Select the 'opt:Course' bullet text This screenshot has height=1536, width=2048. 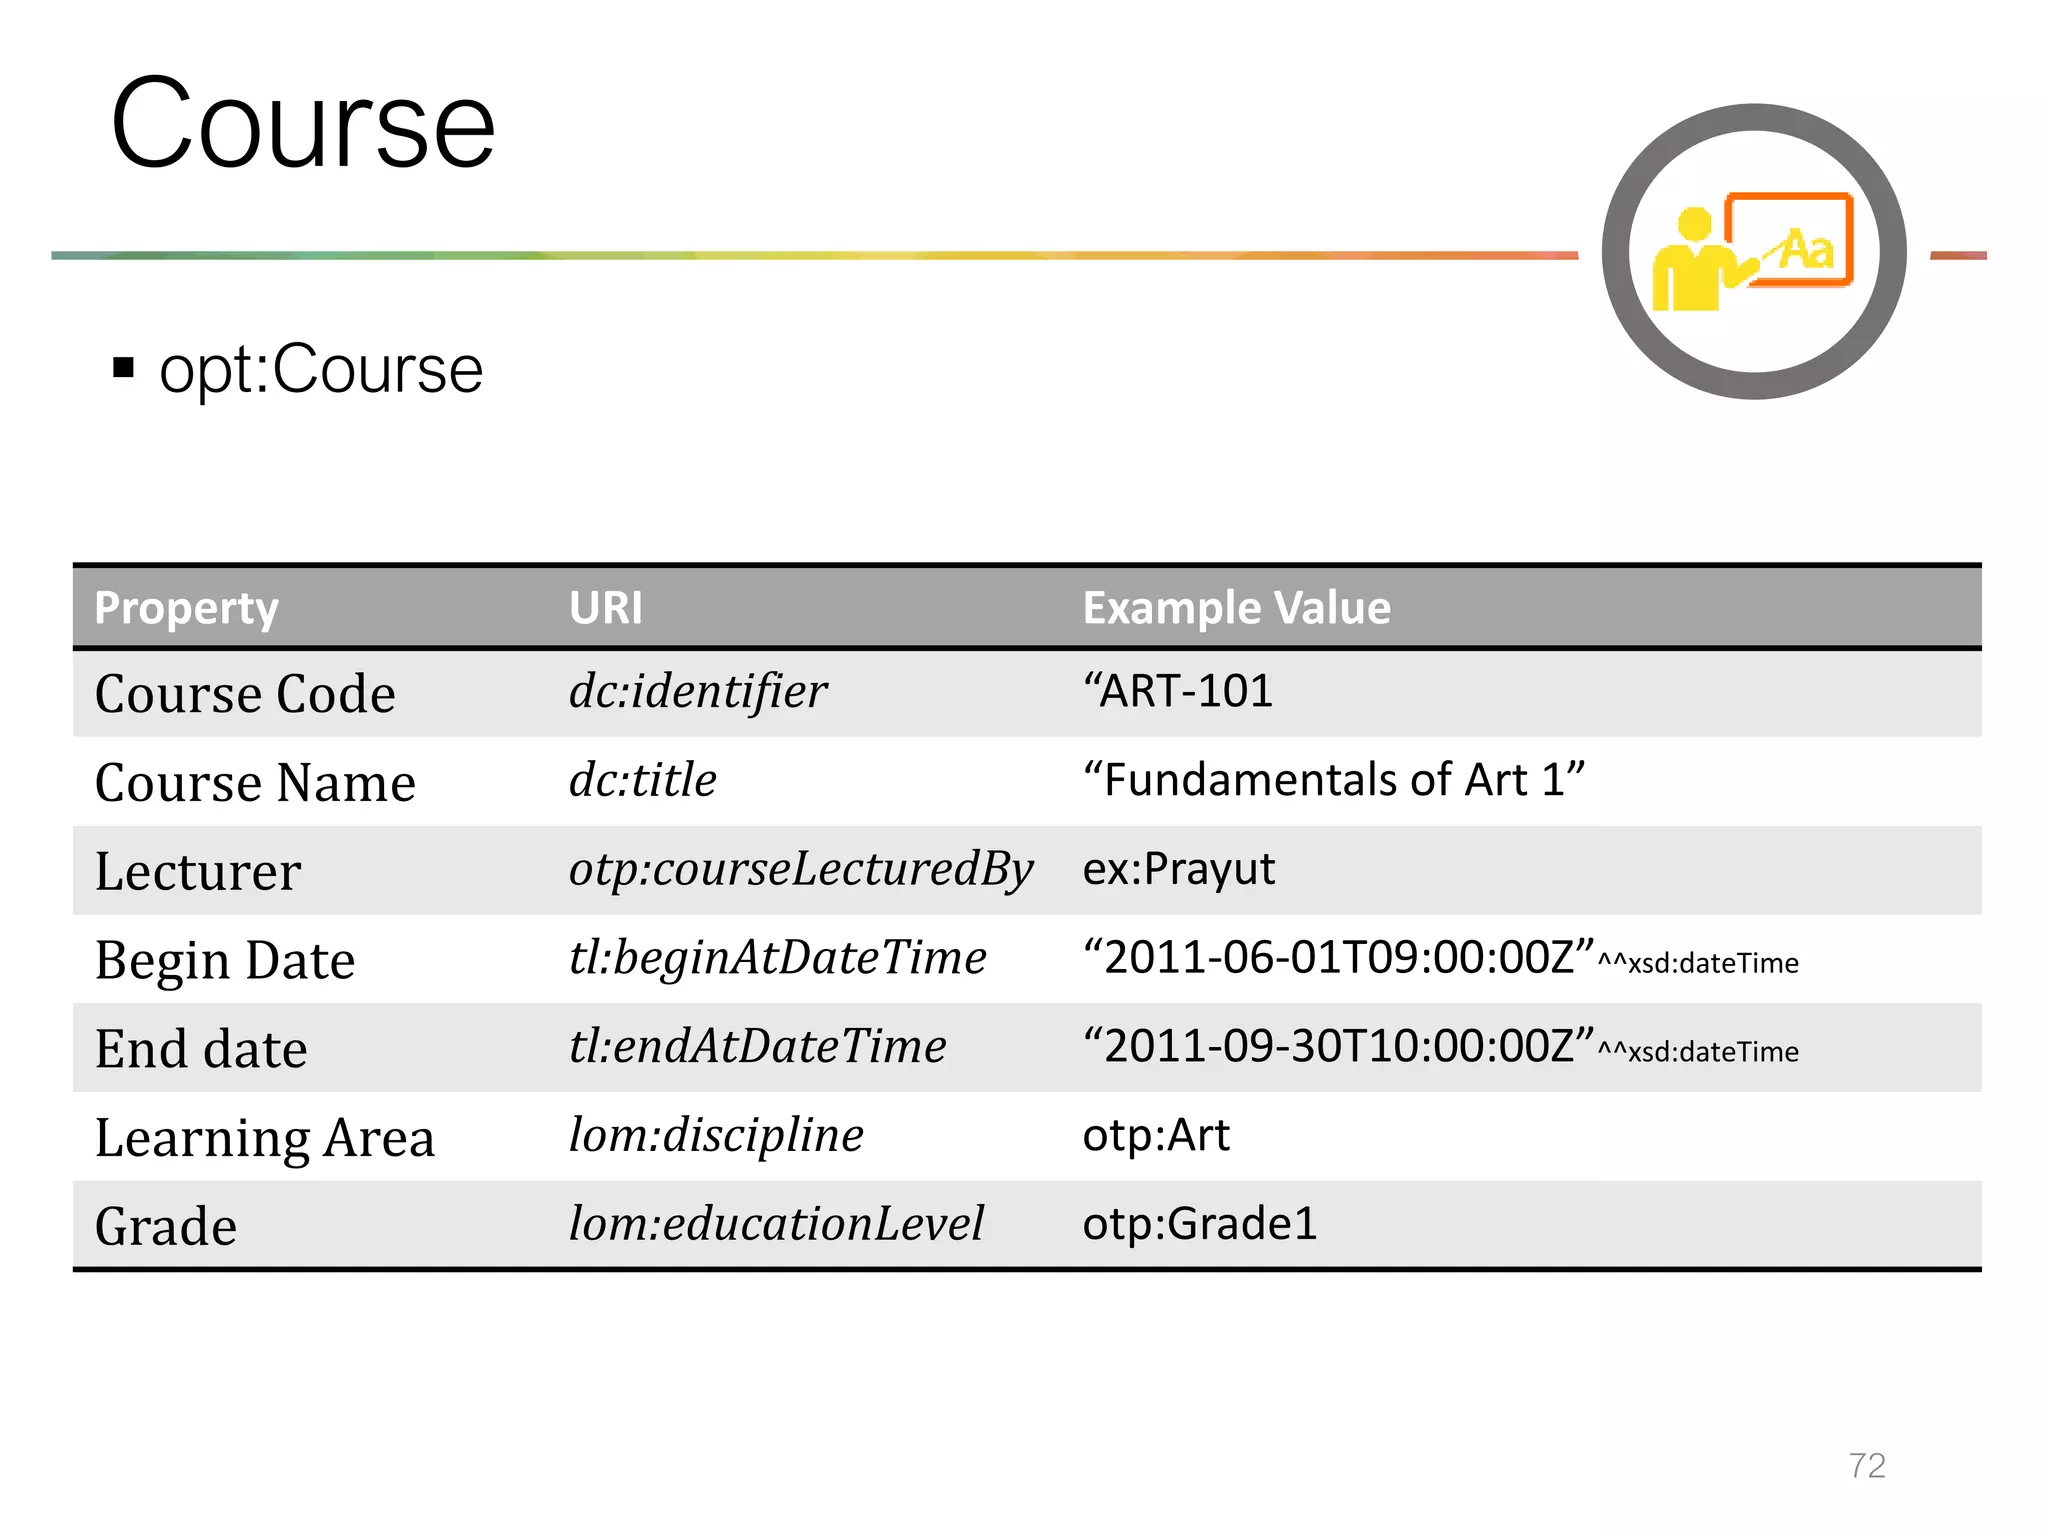pos(321,369)
